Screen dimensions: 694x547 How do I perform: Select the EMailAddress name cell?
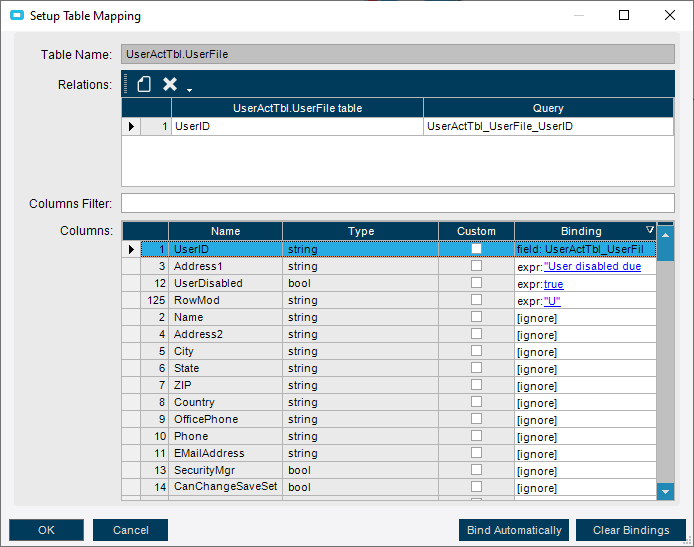click(225, 453)
